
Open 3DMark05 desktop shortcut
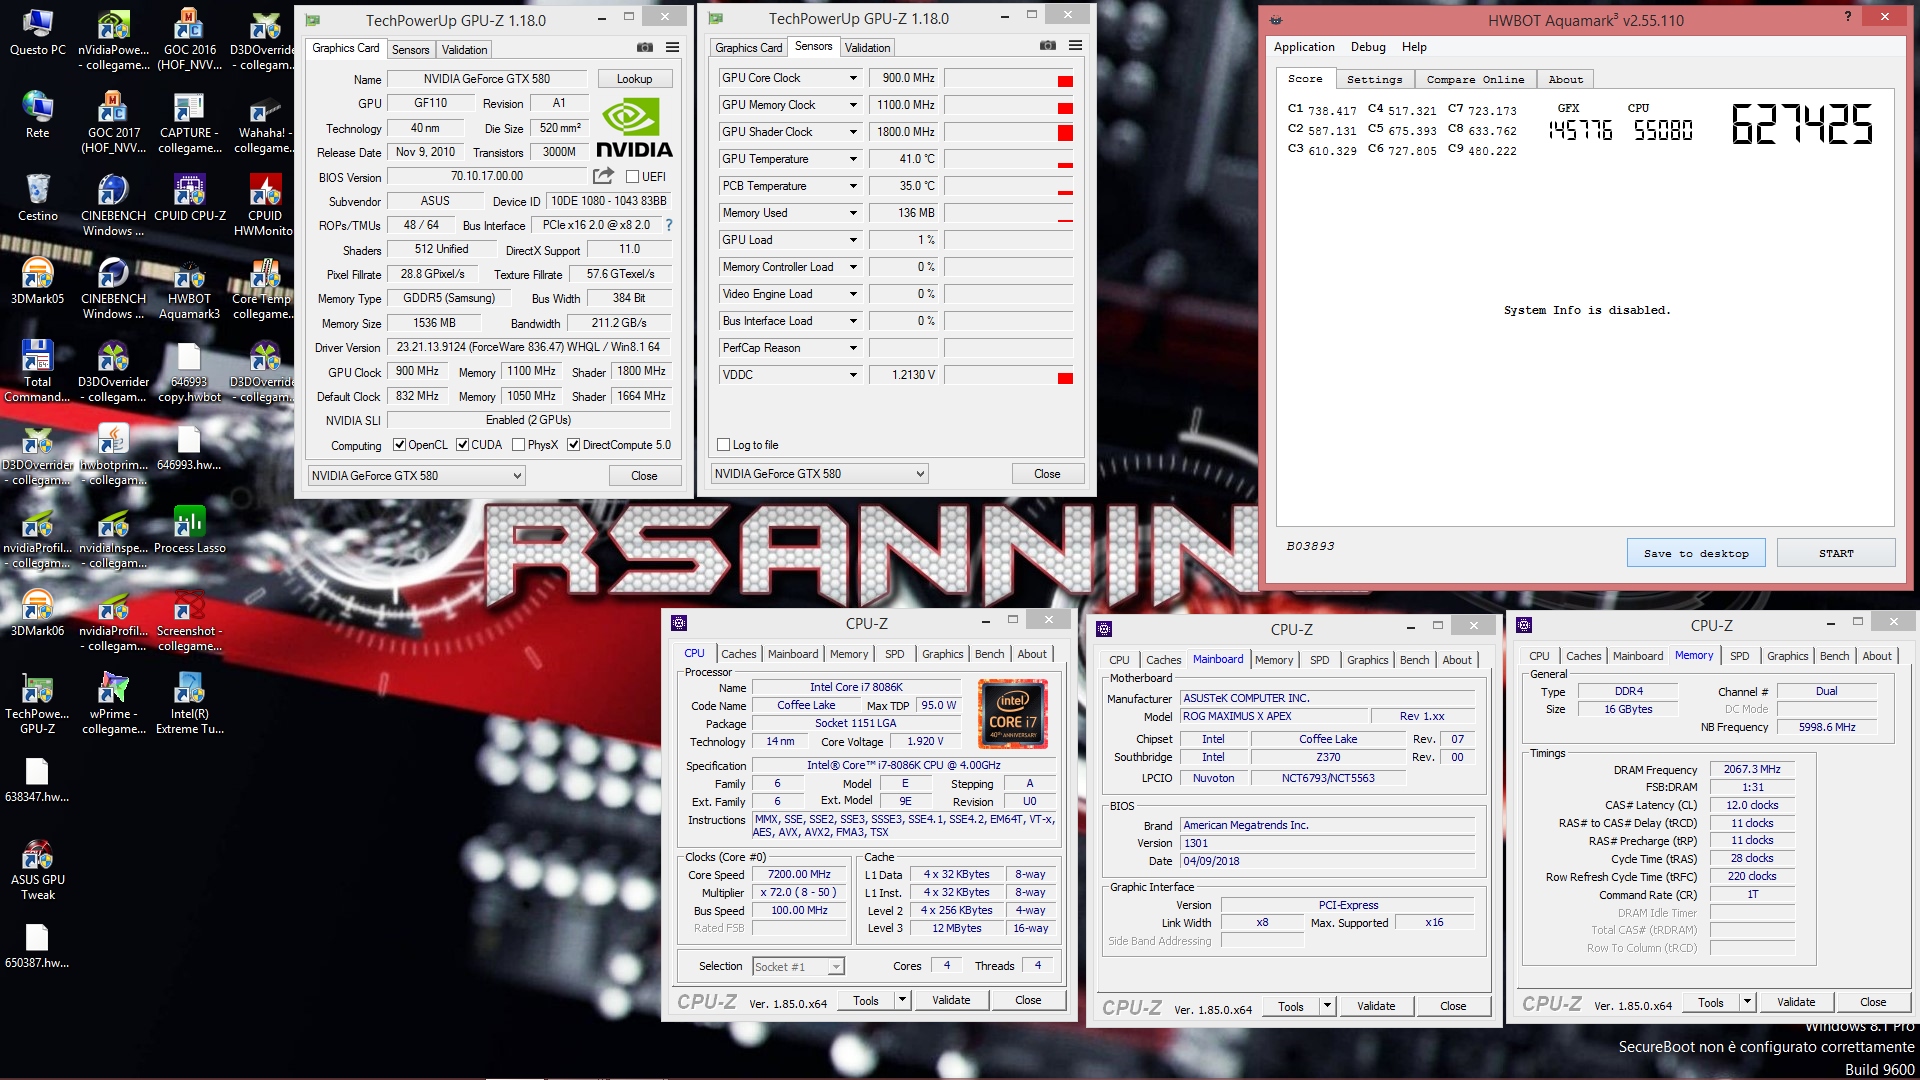37,280
